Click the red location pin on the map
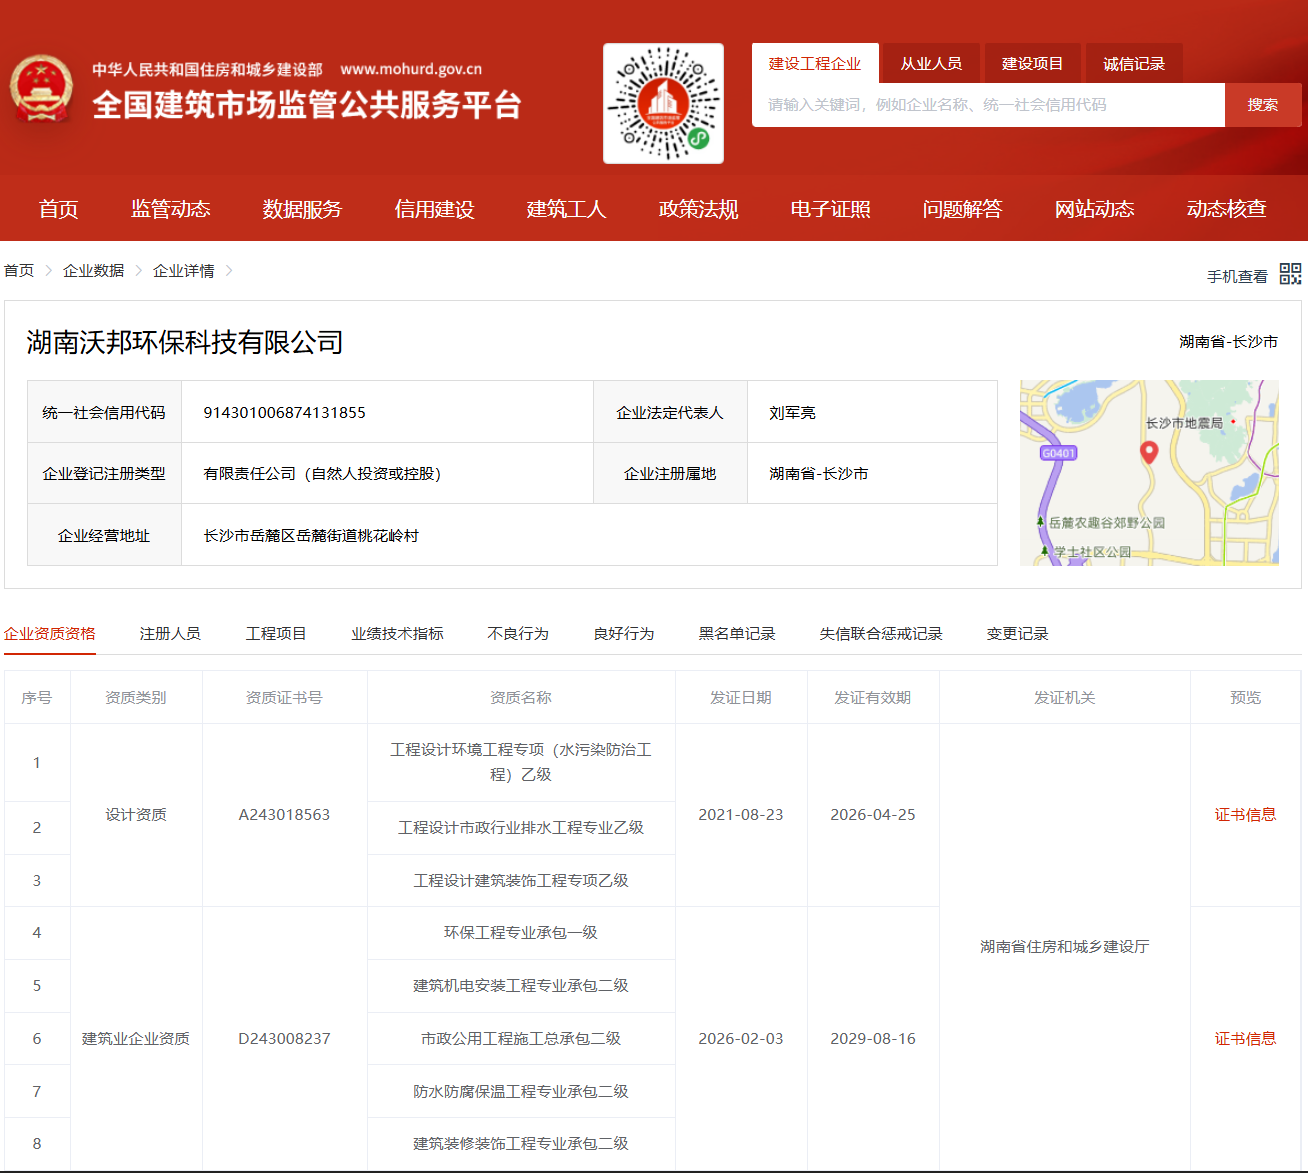 1150,451
